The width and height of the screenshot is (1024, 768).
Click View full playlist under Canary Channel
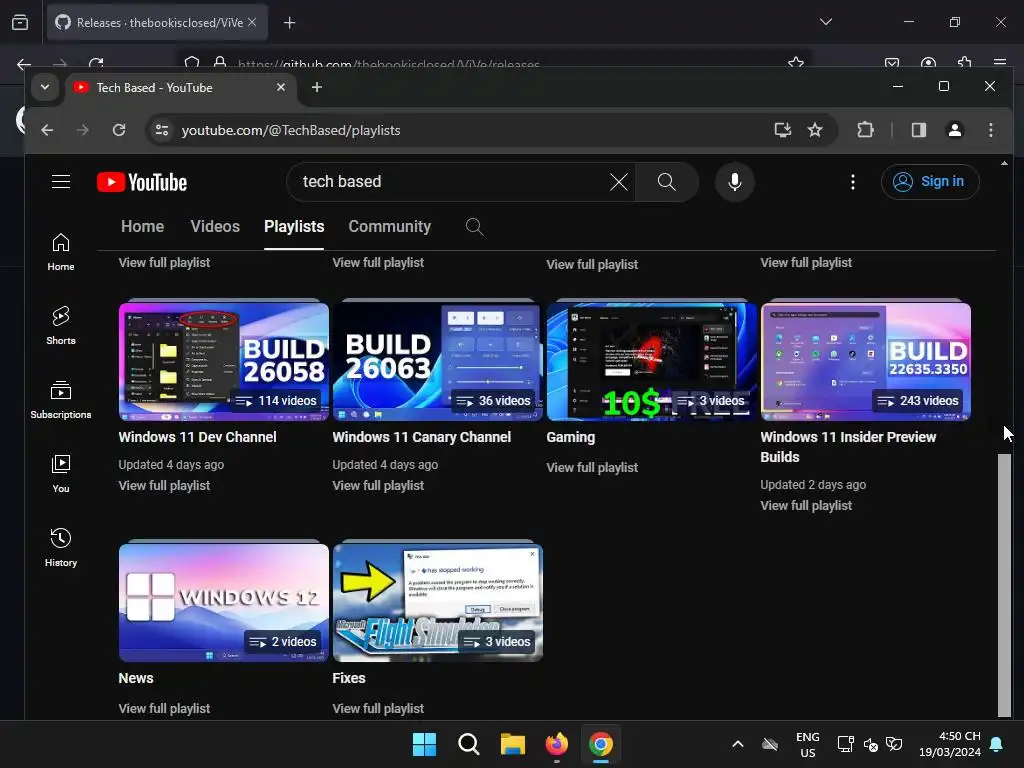[377, 485]
